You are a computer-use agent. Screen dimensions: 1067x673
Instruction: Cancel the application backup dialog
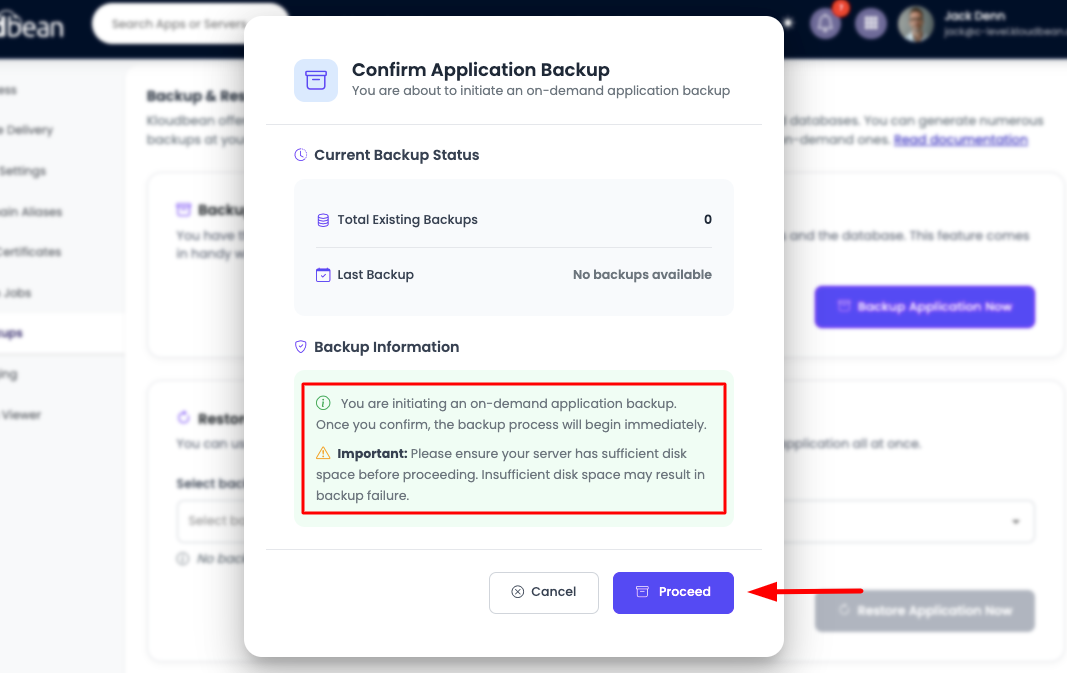543,592
